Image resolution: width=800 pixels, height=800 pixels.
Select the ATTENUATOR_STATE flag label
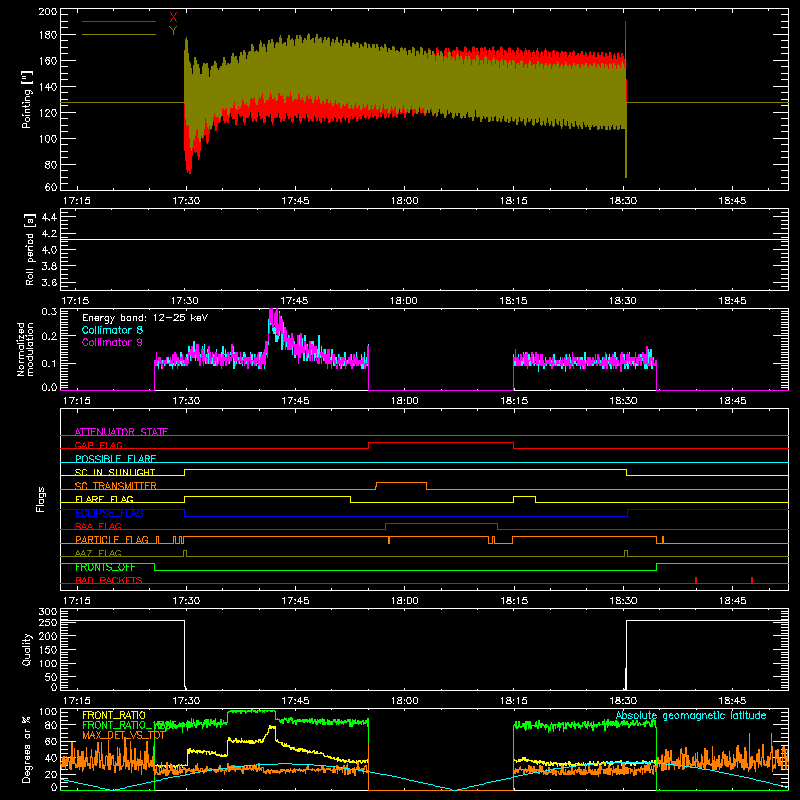click(121, 432)
